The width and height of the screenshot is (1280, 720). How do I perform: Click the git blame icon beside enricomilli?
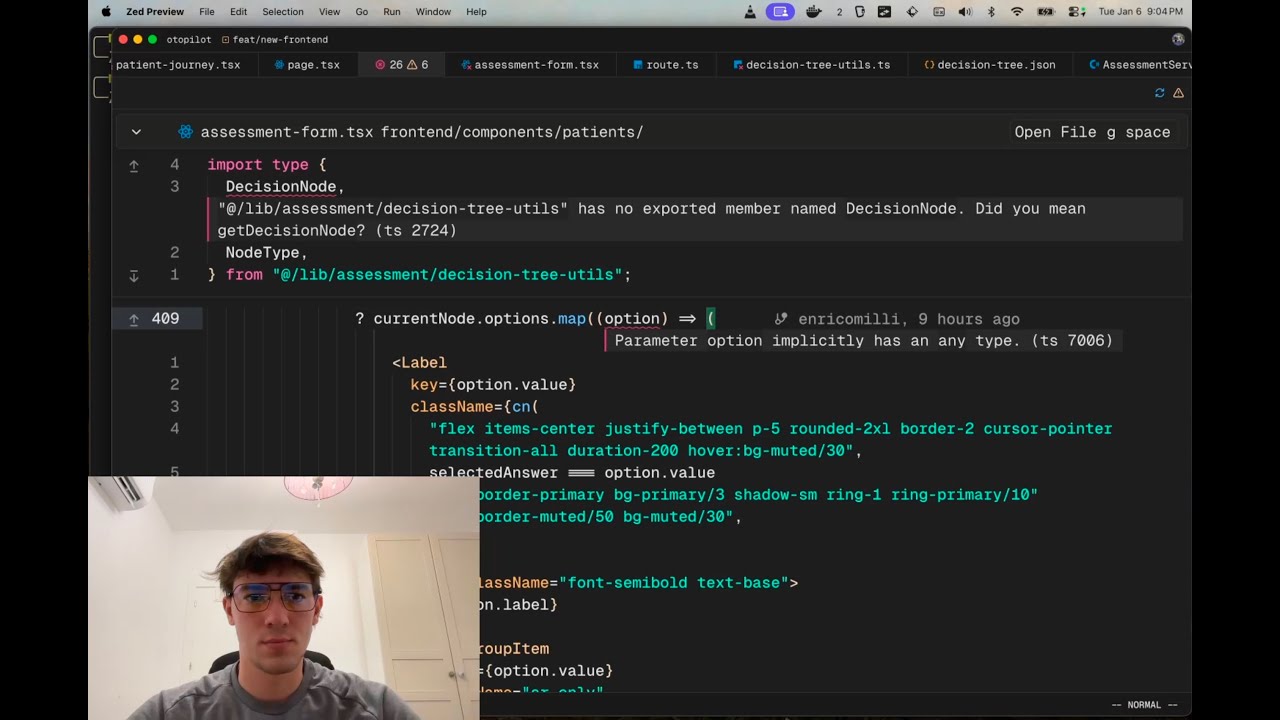pyautogui.click(x=781, y=319)
